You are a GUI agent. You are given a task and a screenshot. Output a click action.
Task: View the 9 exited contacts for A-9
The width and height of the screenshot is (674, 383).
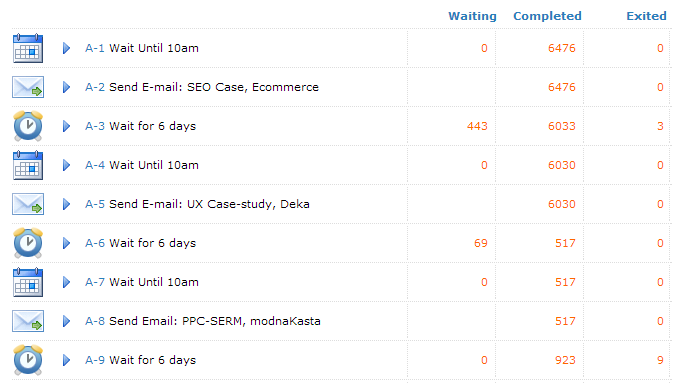[x=660, y=360]
